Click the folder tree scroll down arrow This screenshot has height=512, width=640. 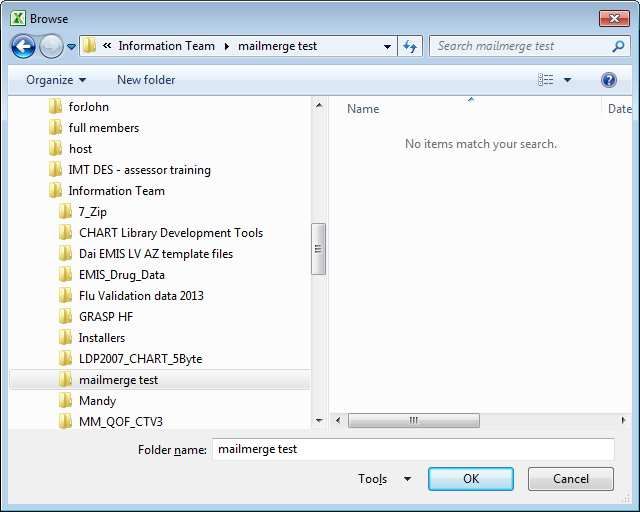319,420
